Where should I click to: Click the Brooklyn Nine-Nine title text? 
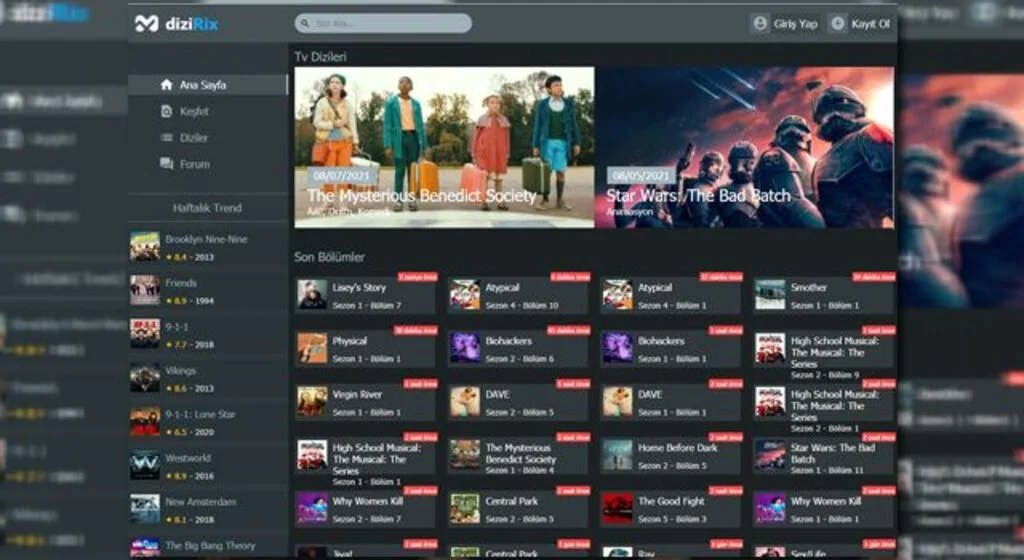pos(206,240)
